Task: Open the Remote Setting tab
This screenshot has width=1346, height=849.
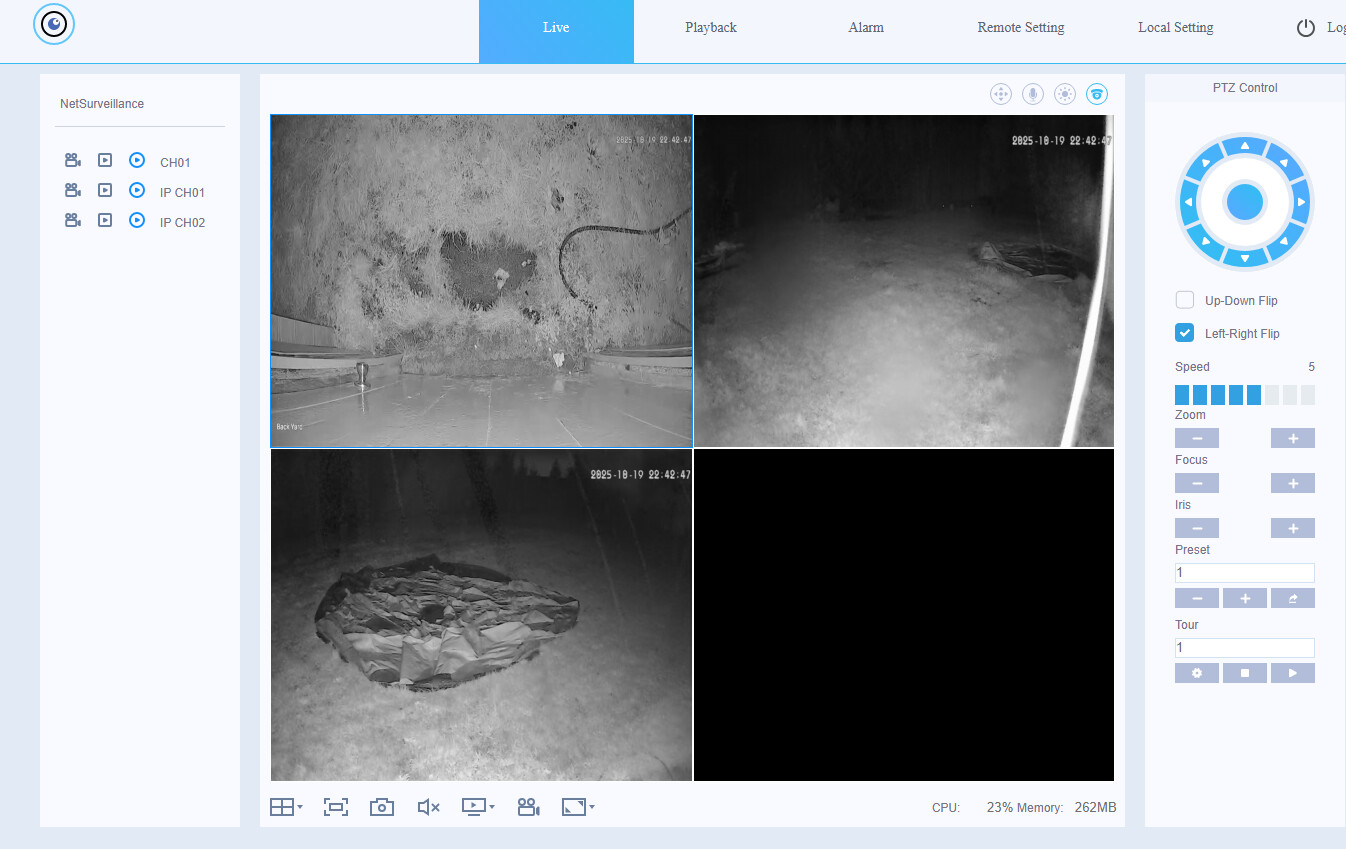Action: [1020, 28]
